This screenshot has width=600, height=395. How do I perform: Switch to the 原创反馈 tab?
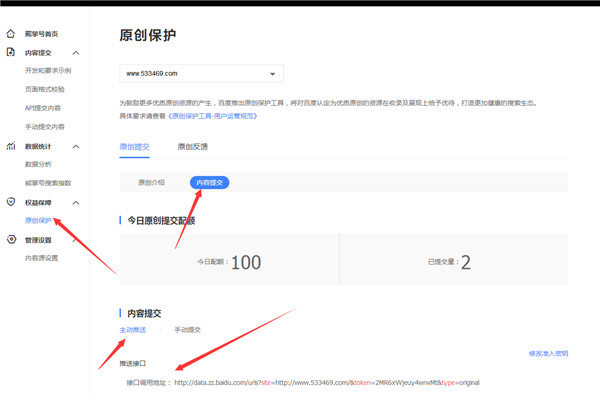[192, 147]
